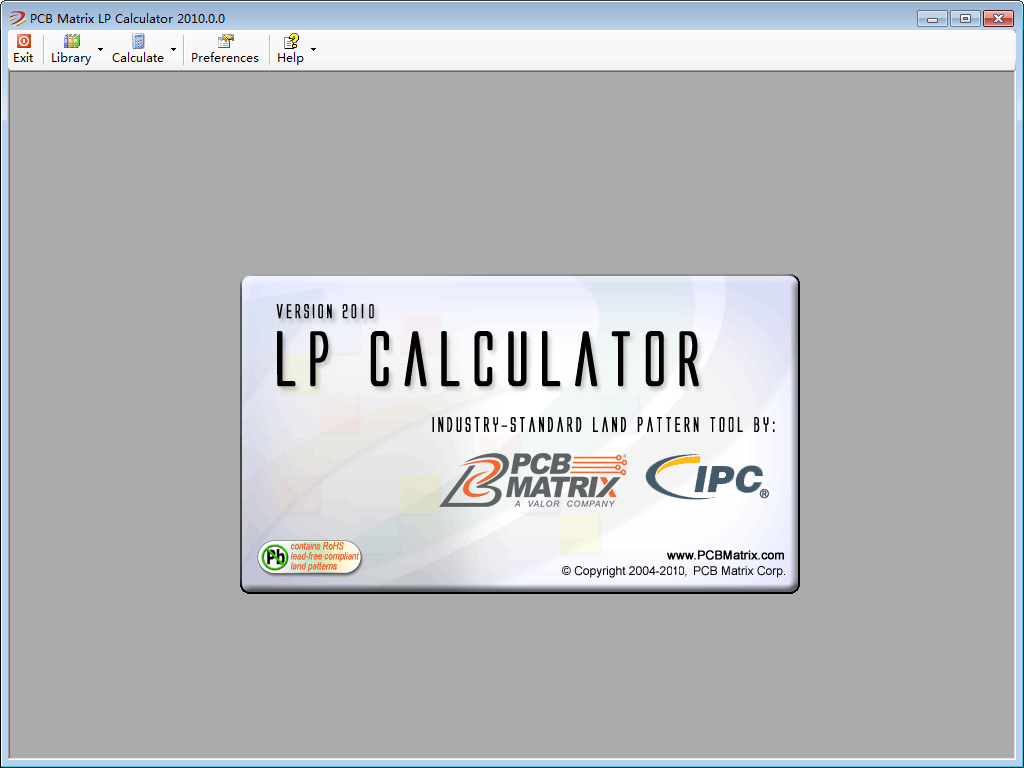The image size is (1024, 768).
Task: Click the PCB Matrix logo on splash
Action: tap(534, 480)
